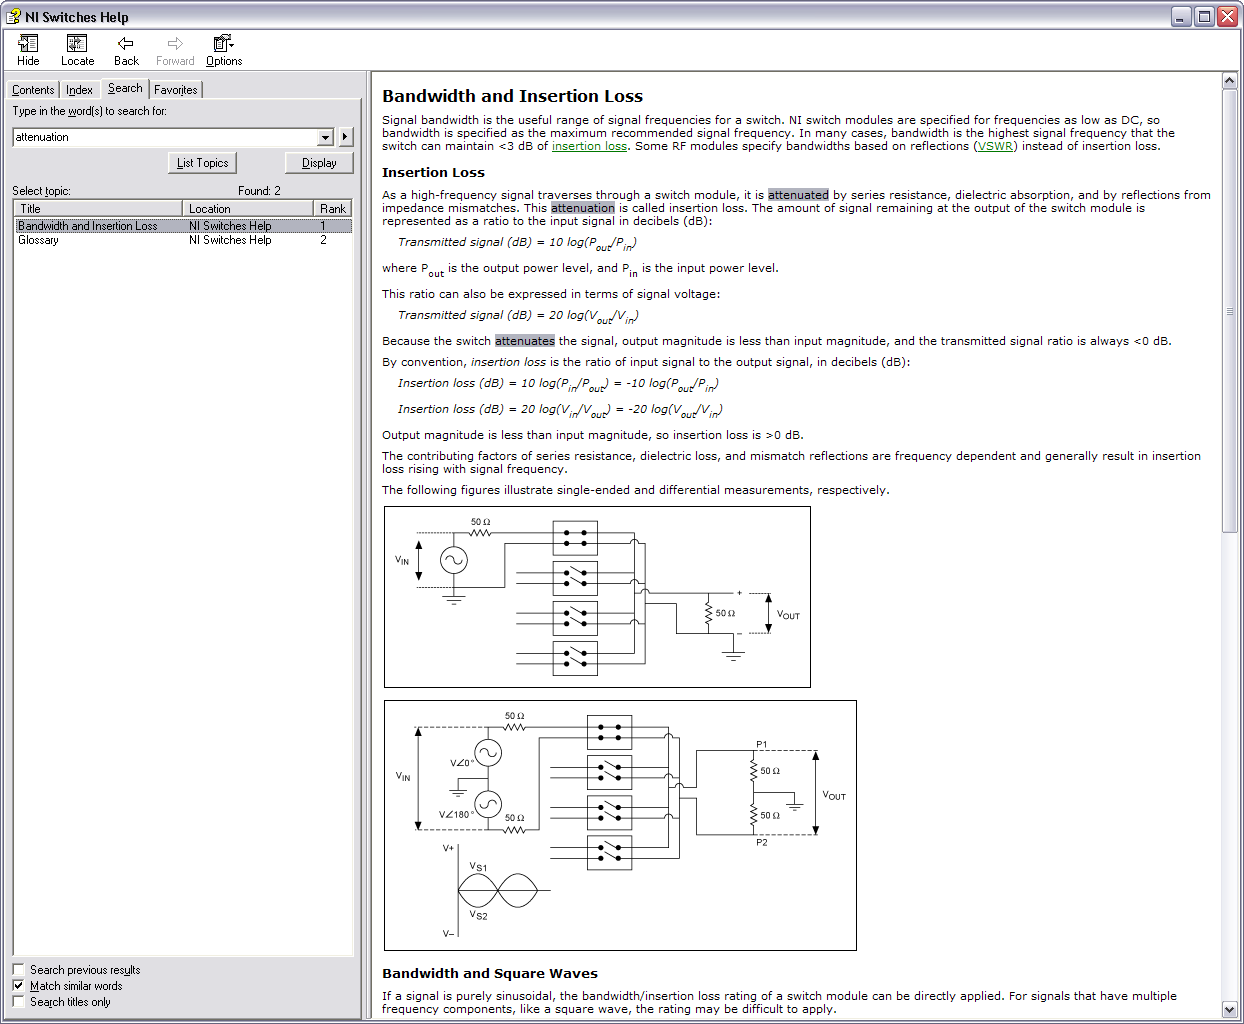Sort results by Title column header
The image size is (1244, 1024).
tap(97, 208)
